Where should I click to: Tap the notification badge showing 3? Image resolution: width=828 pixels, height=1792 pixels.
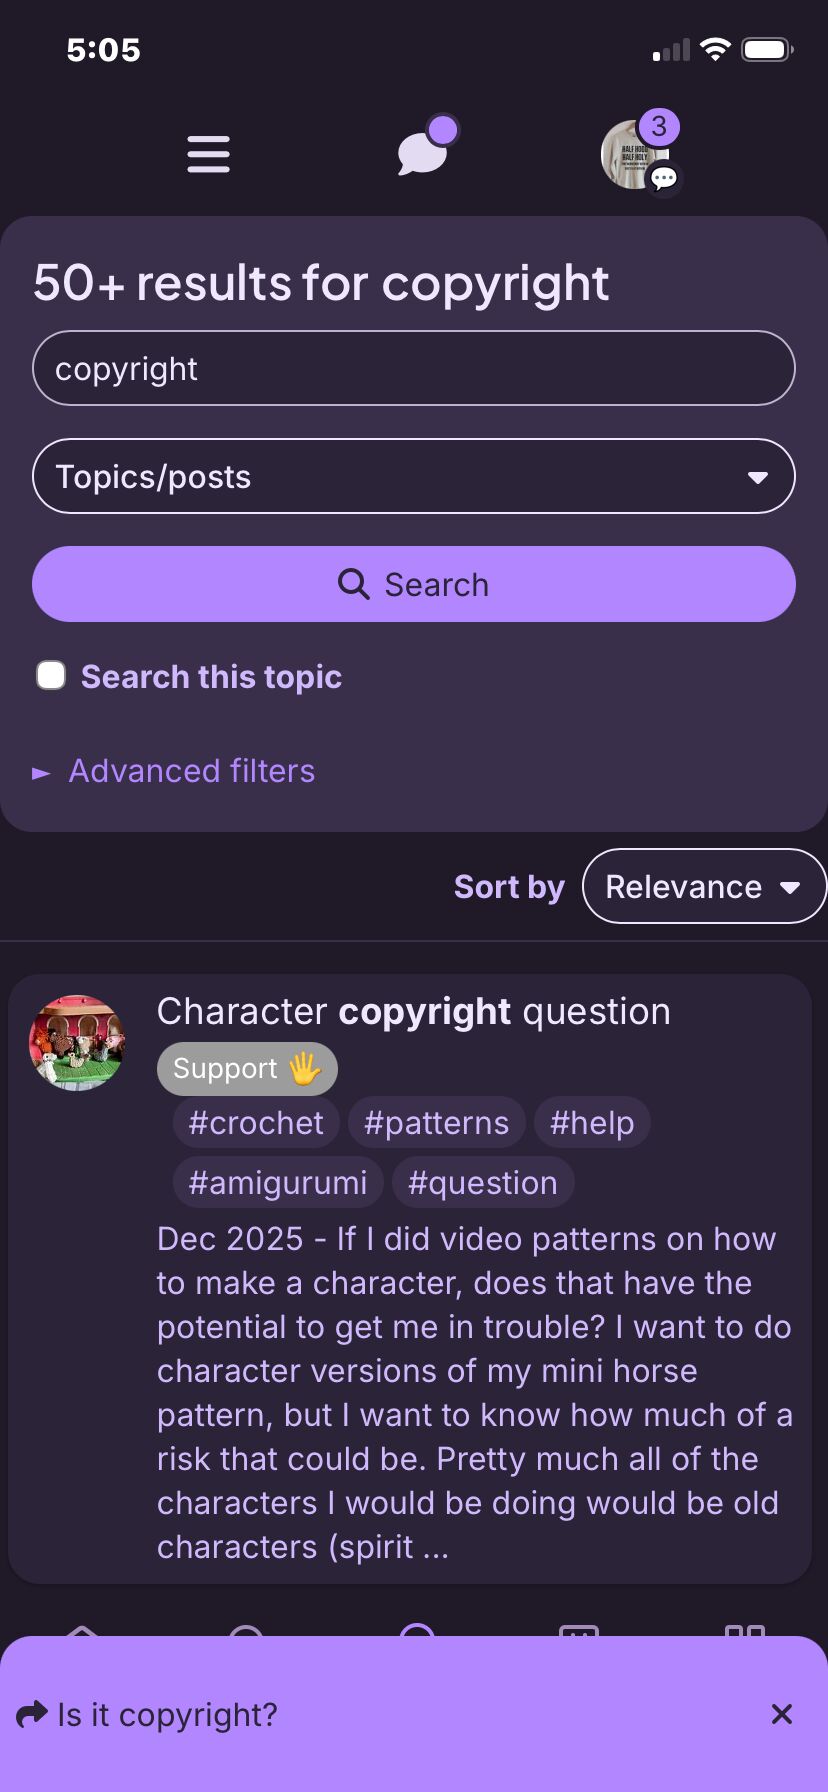pyautogui.click(x=658, y=127)
